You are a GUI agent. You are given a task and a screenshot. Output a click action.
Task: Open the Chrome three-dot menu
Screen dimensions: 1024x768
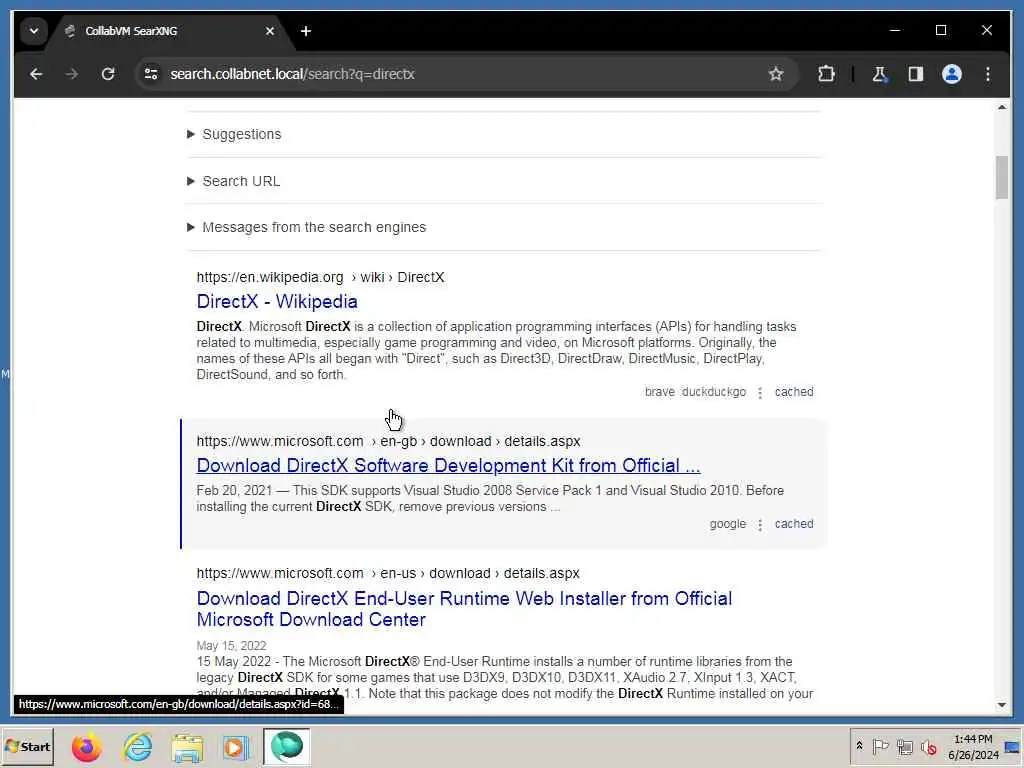987,74
